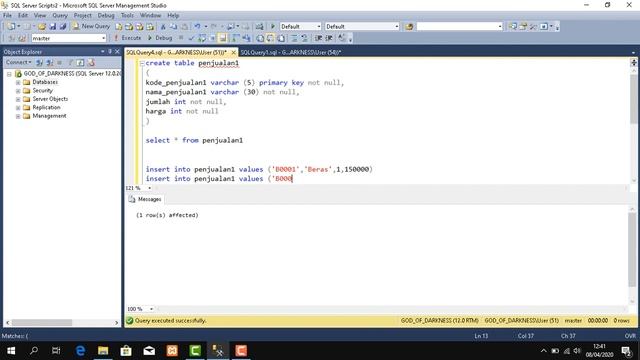Open File Explorer from the taskbar
Viewport: 640px width, 360px height.
103,351
